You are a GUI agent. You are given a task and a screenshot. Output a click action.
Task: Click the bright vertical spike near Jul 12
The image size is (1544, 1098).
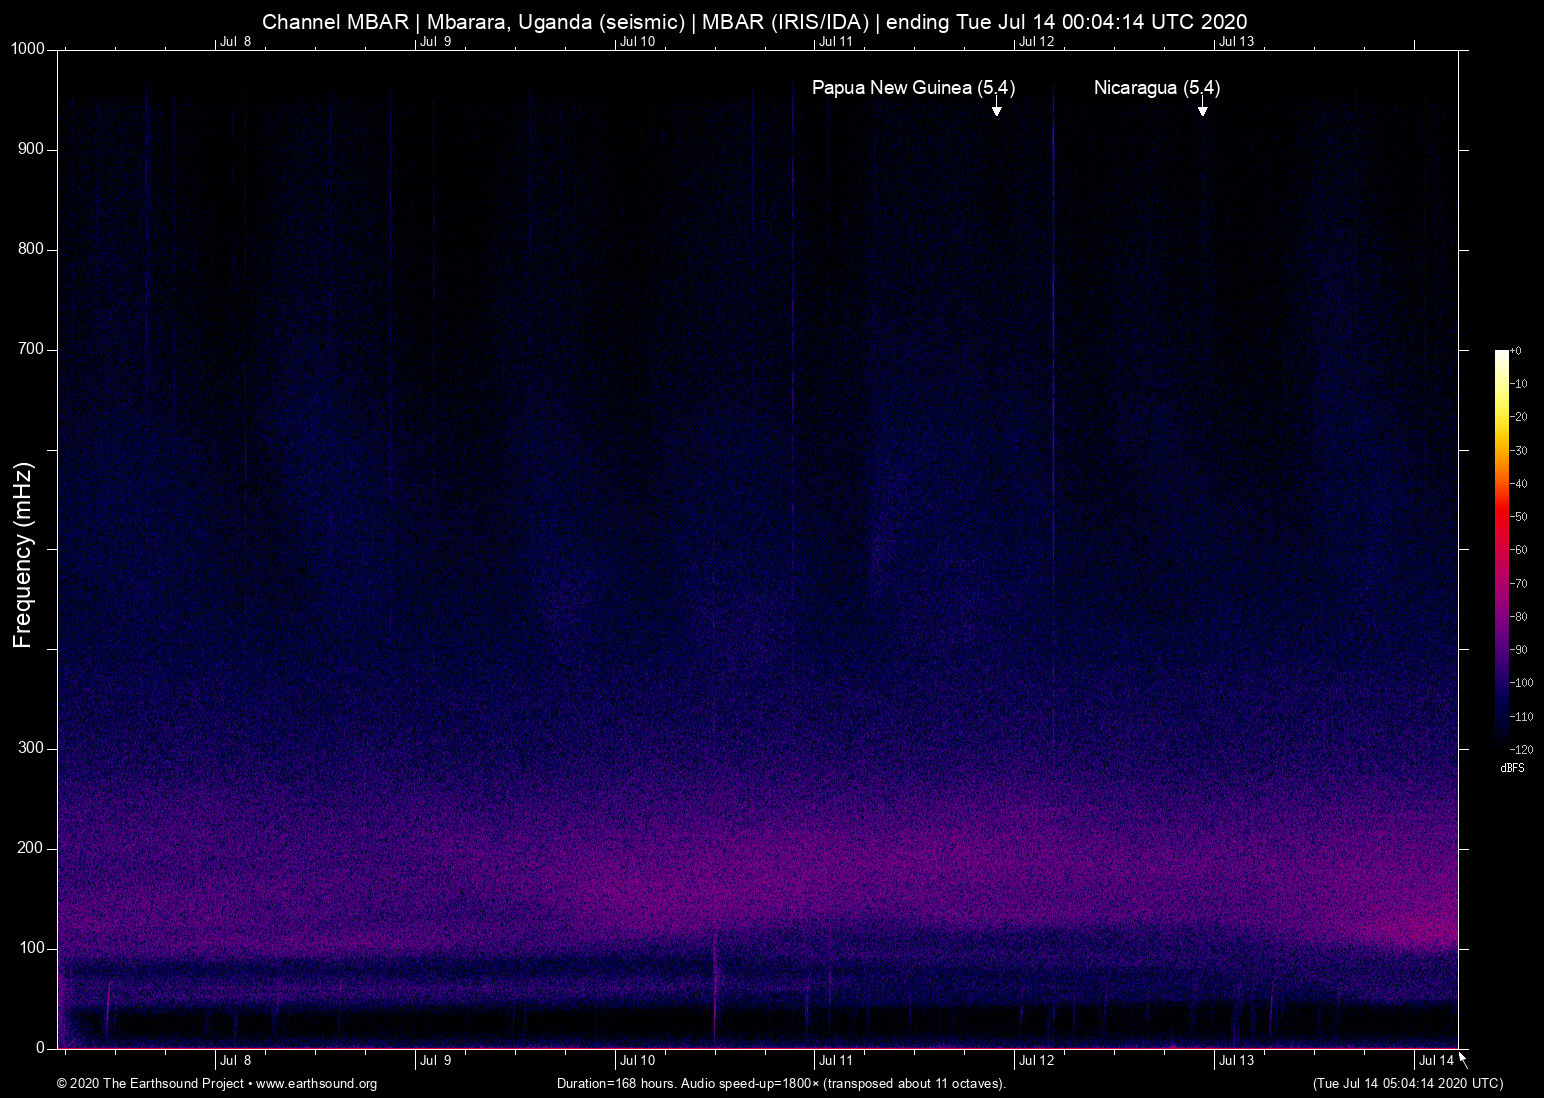(1053, 400)
